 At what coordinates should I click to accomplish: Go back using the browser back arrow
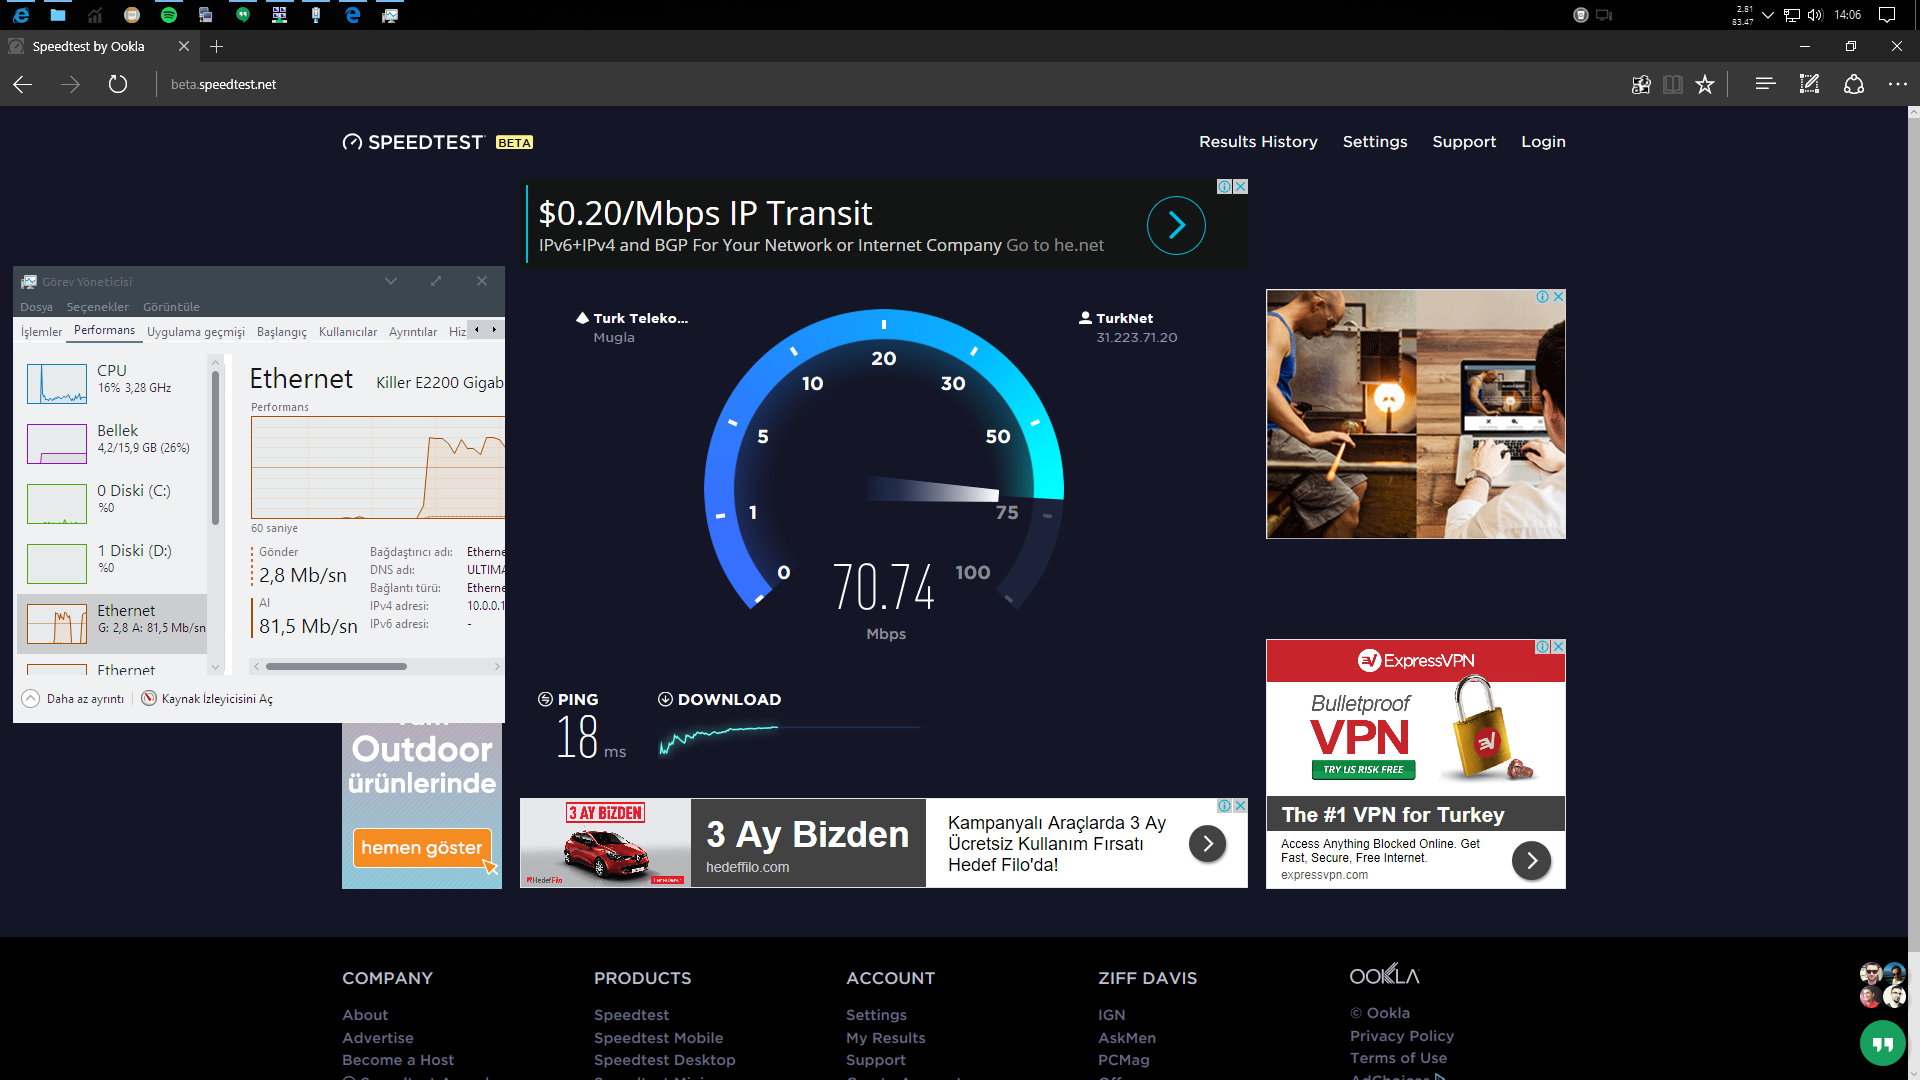23,84
